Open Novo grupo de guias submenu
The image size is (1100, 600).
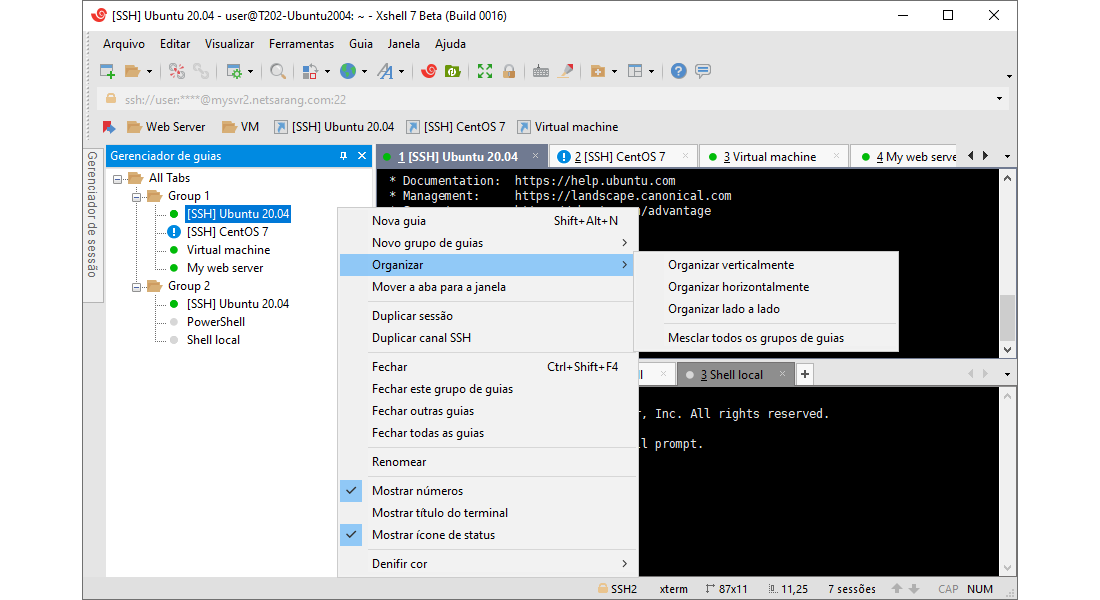coord(488,243)
